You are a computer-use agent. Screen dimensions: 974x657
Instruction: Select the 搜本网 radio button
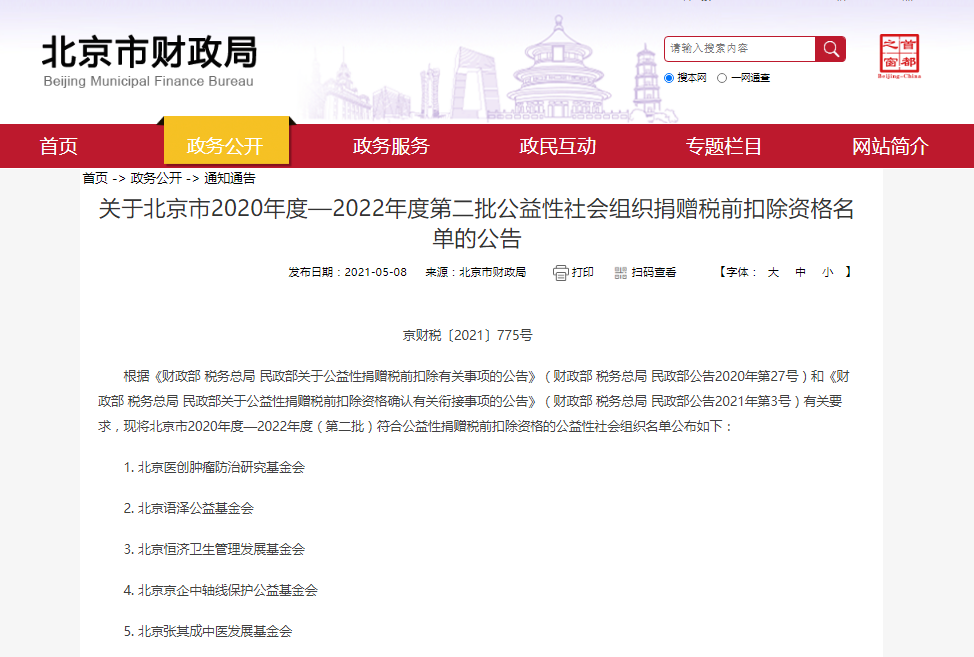pos(669,78)
